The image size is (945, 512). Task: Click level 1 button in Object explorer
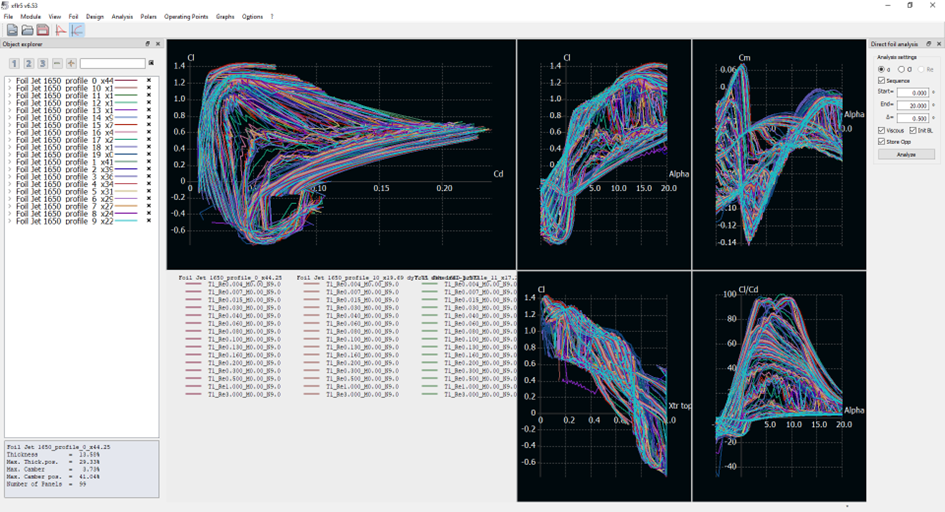(x=14, y=63)
